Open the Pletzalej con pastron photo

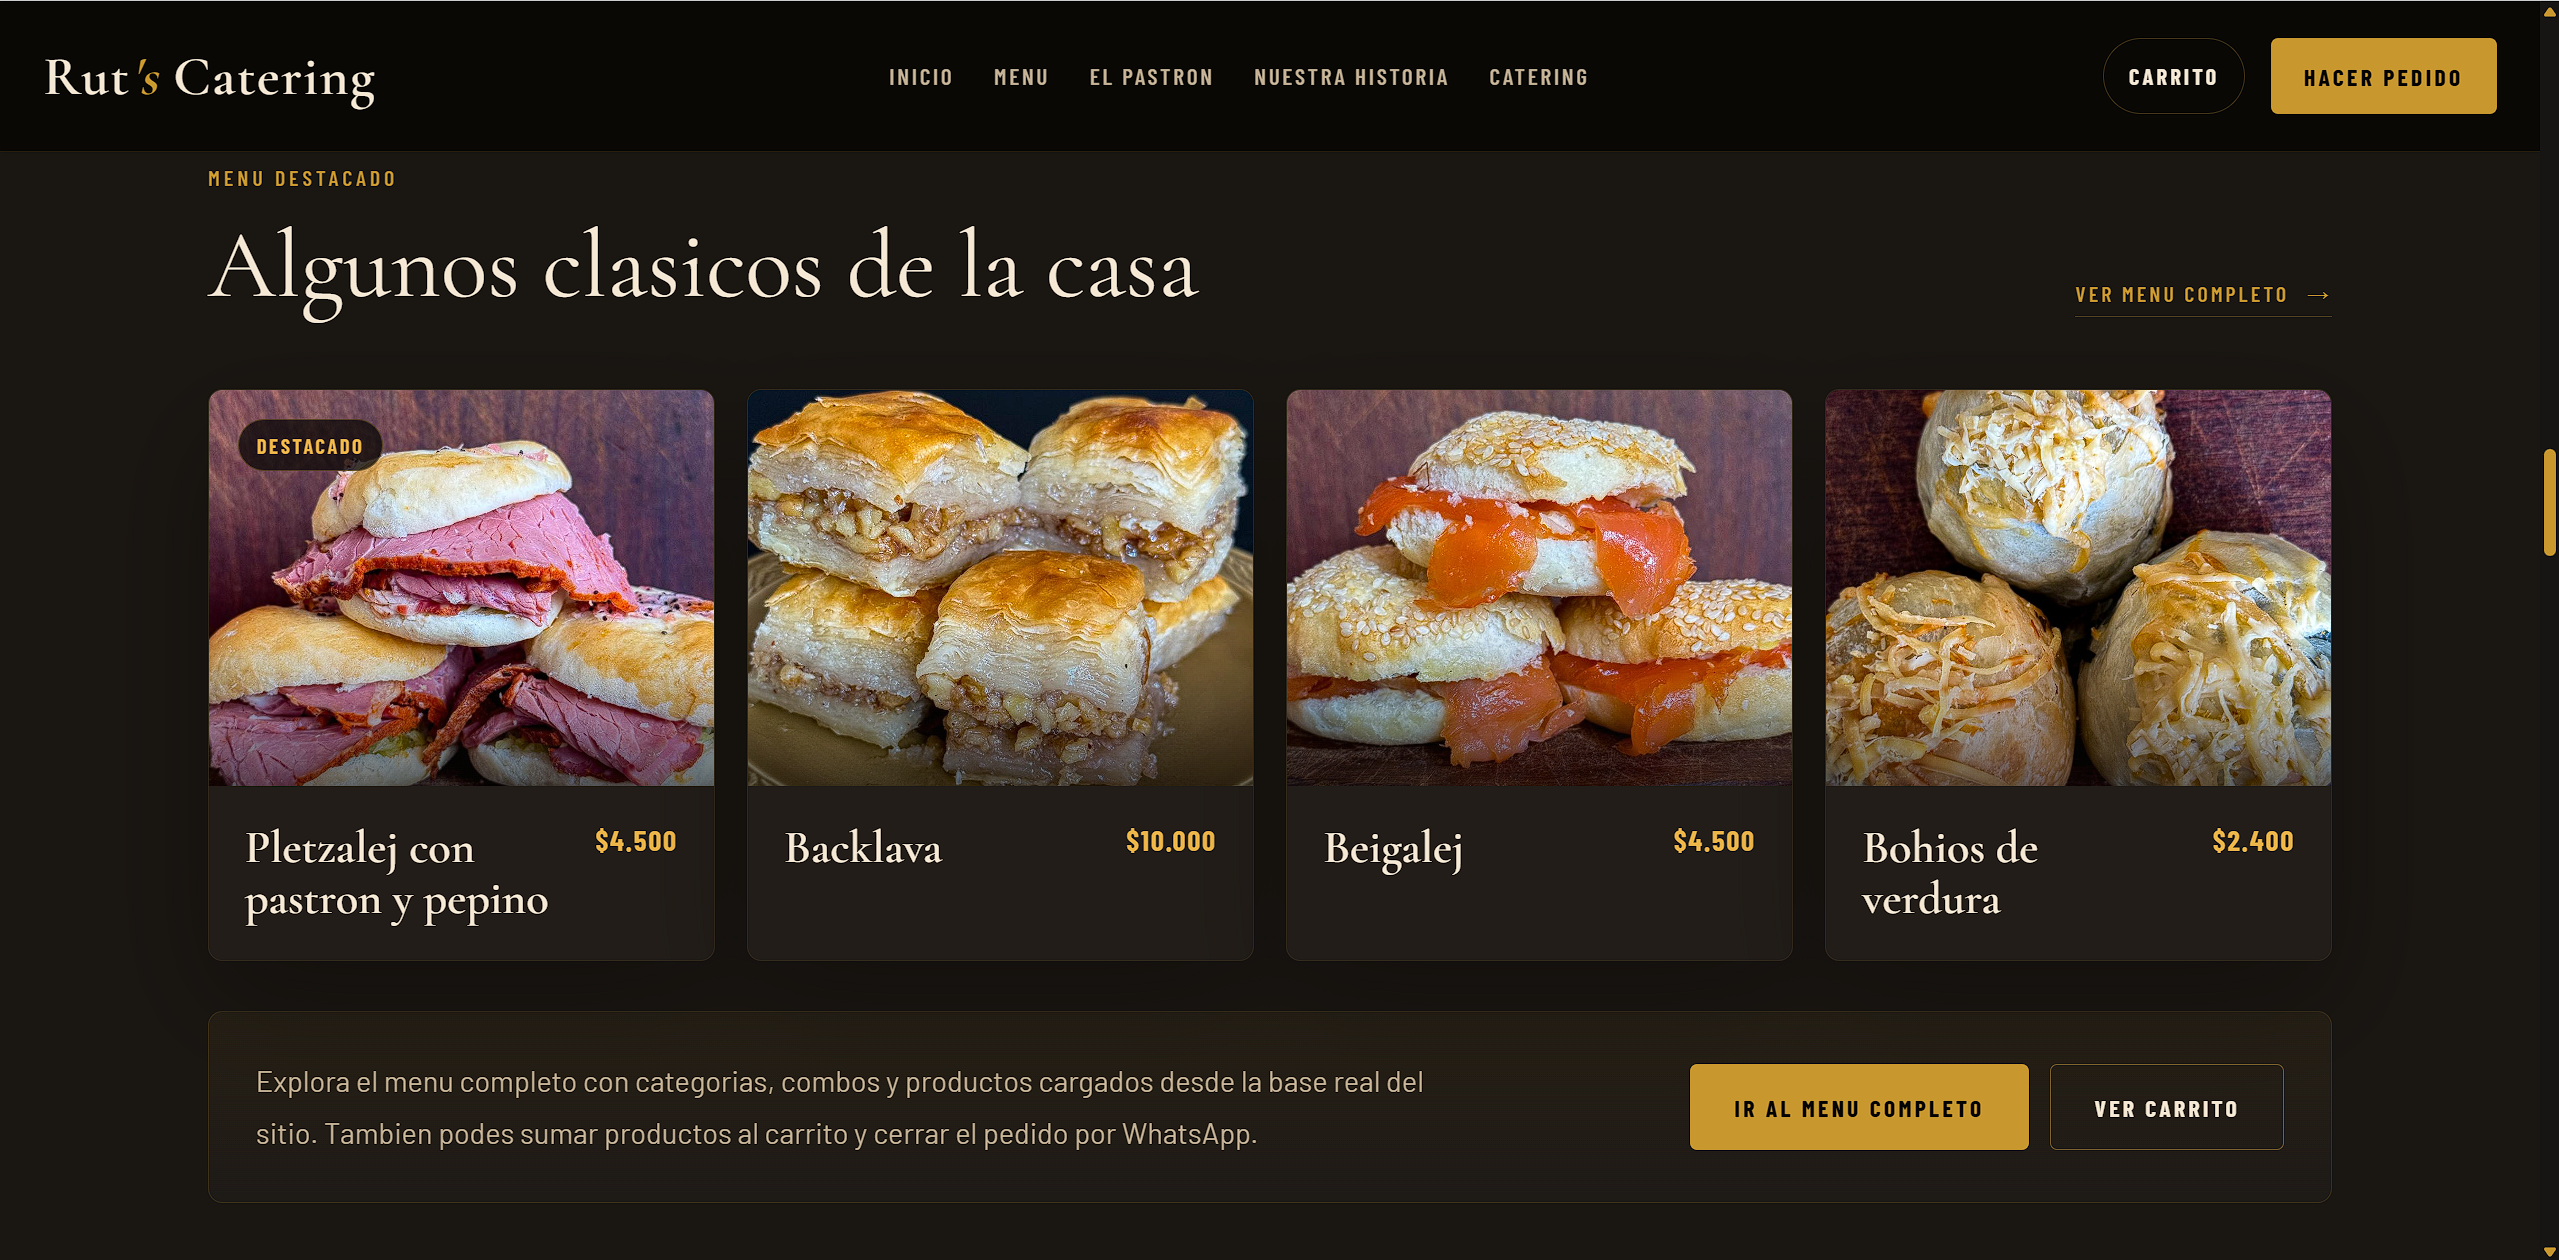[461, 588]
